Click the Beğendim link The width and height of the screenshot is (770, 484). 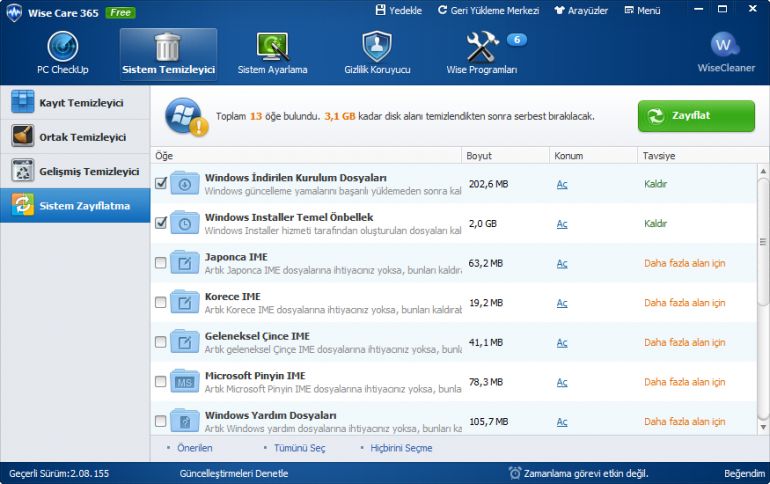pyautogui.click(x=744, y=474)
